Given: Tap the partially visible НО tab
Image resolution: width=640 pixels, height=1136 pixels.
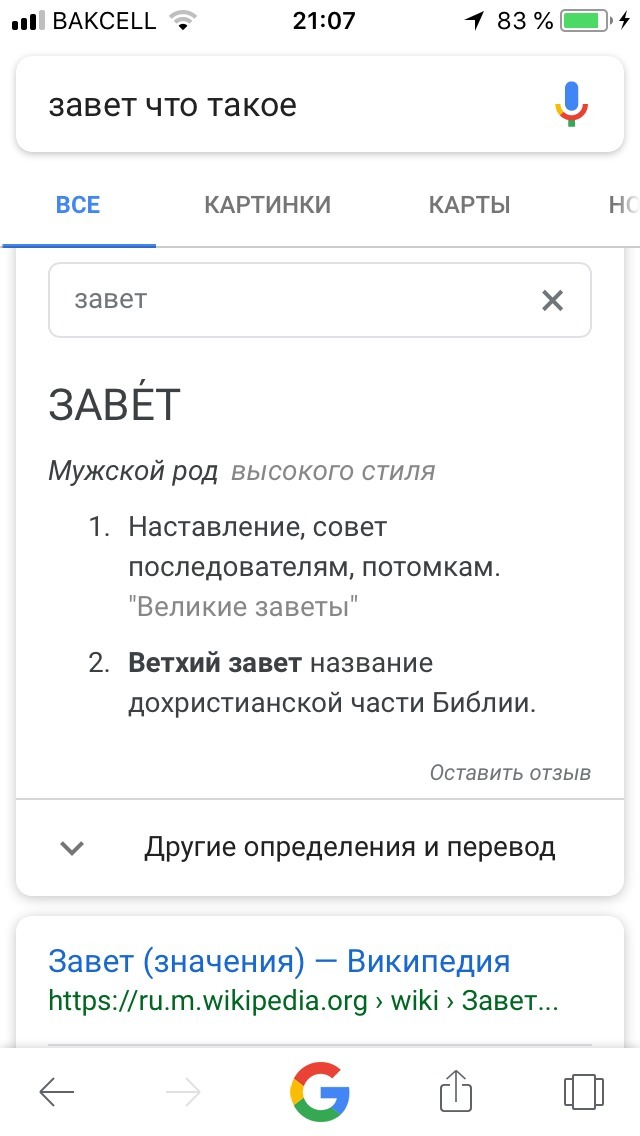Looking at the screenshot, I should click(623, 205).
